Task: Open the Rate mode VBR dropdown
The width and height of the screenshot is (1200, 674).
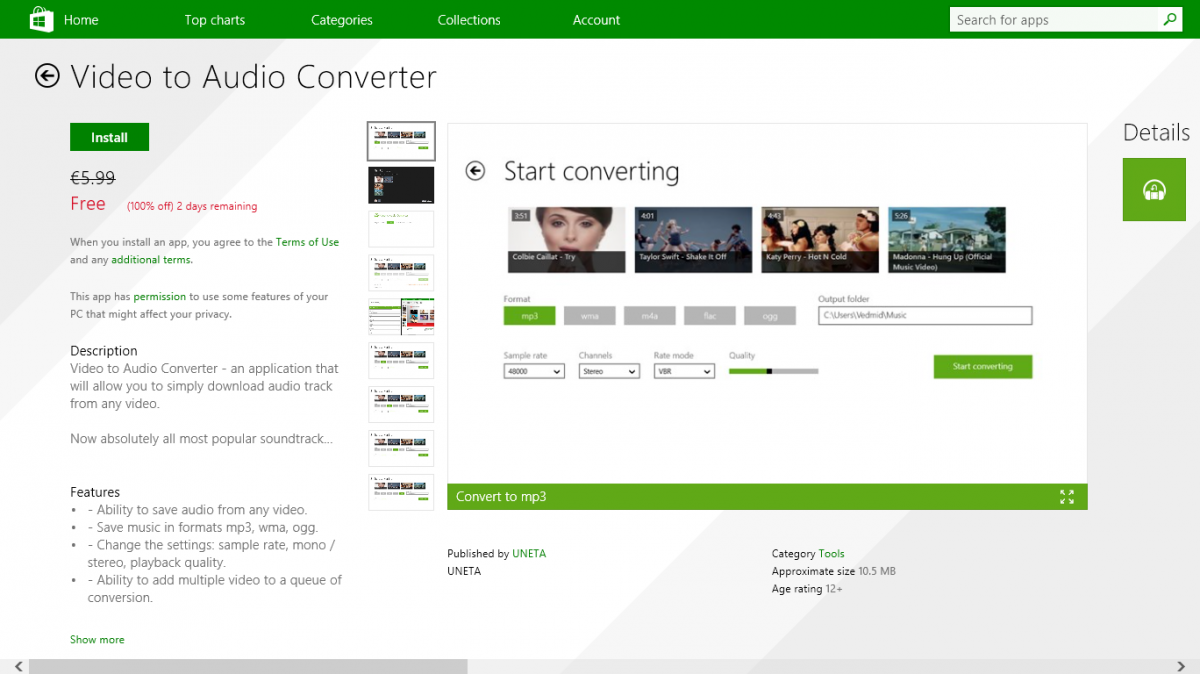Action: click(x=684, y=371)
